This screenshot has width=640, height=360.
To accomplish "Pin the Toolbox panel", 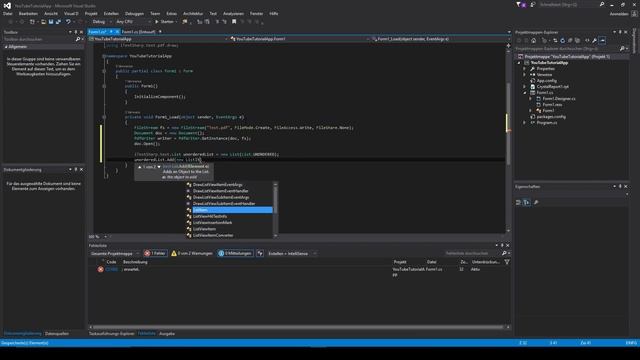I will (76, 32).
